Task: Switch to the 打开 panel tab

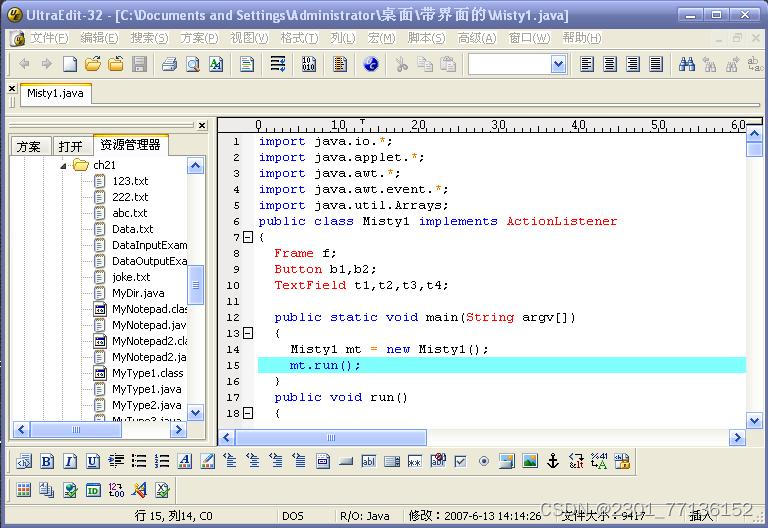Action: [71, 146]
